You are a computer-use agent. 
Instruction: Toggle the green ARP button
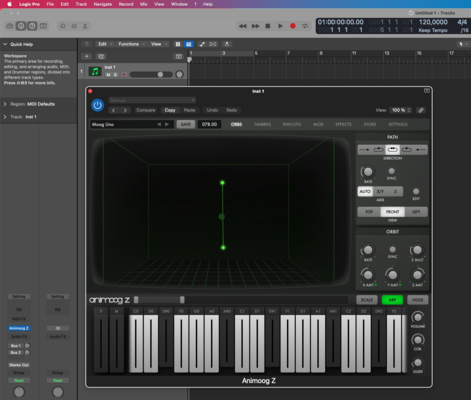click(x=392, y=300)
